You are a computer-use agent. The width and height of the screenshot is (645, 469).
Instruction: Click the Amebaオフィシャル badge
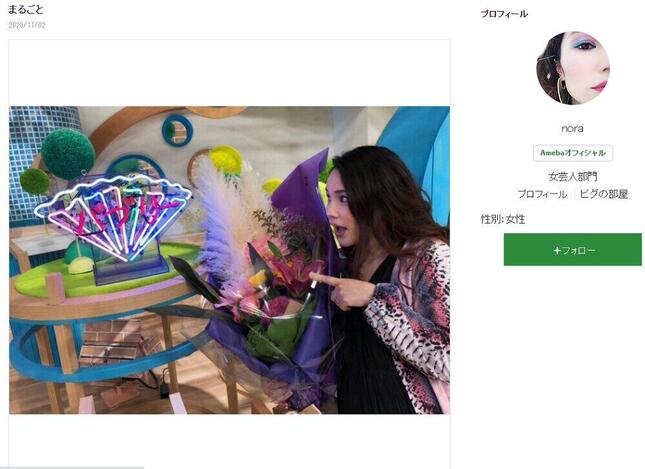[573, 153]
